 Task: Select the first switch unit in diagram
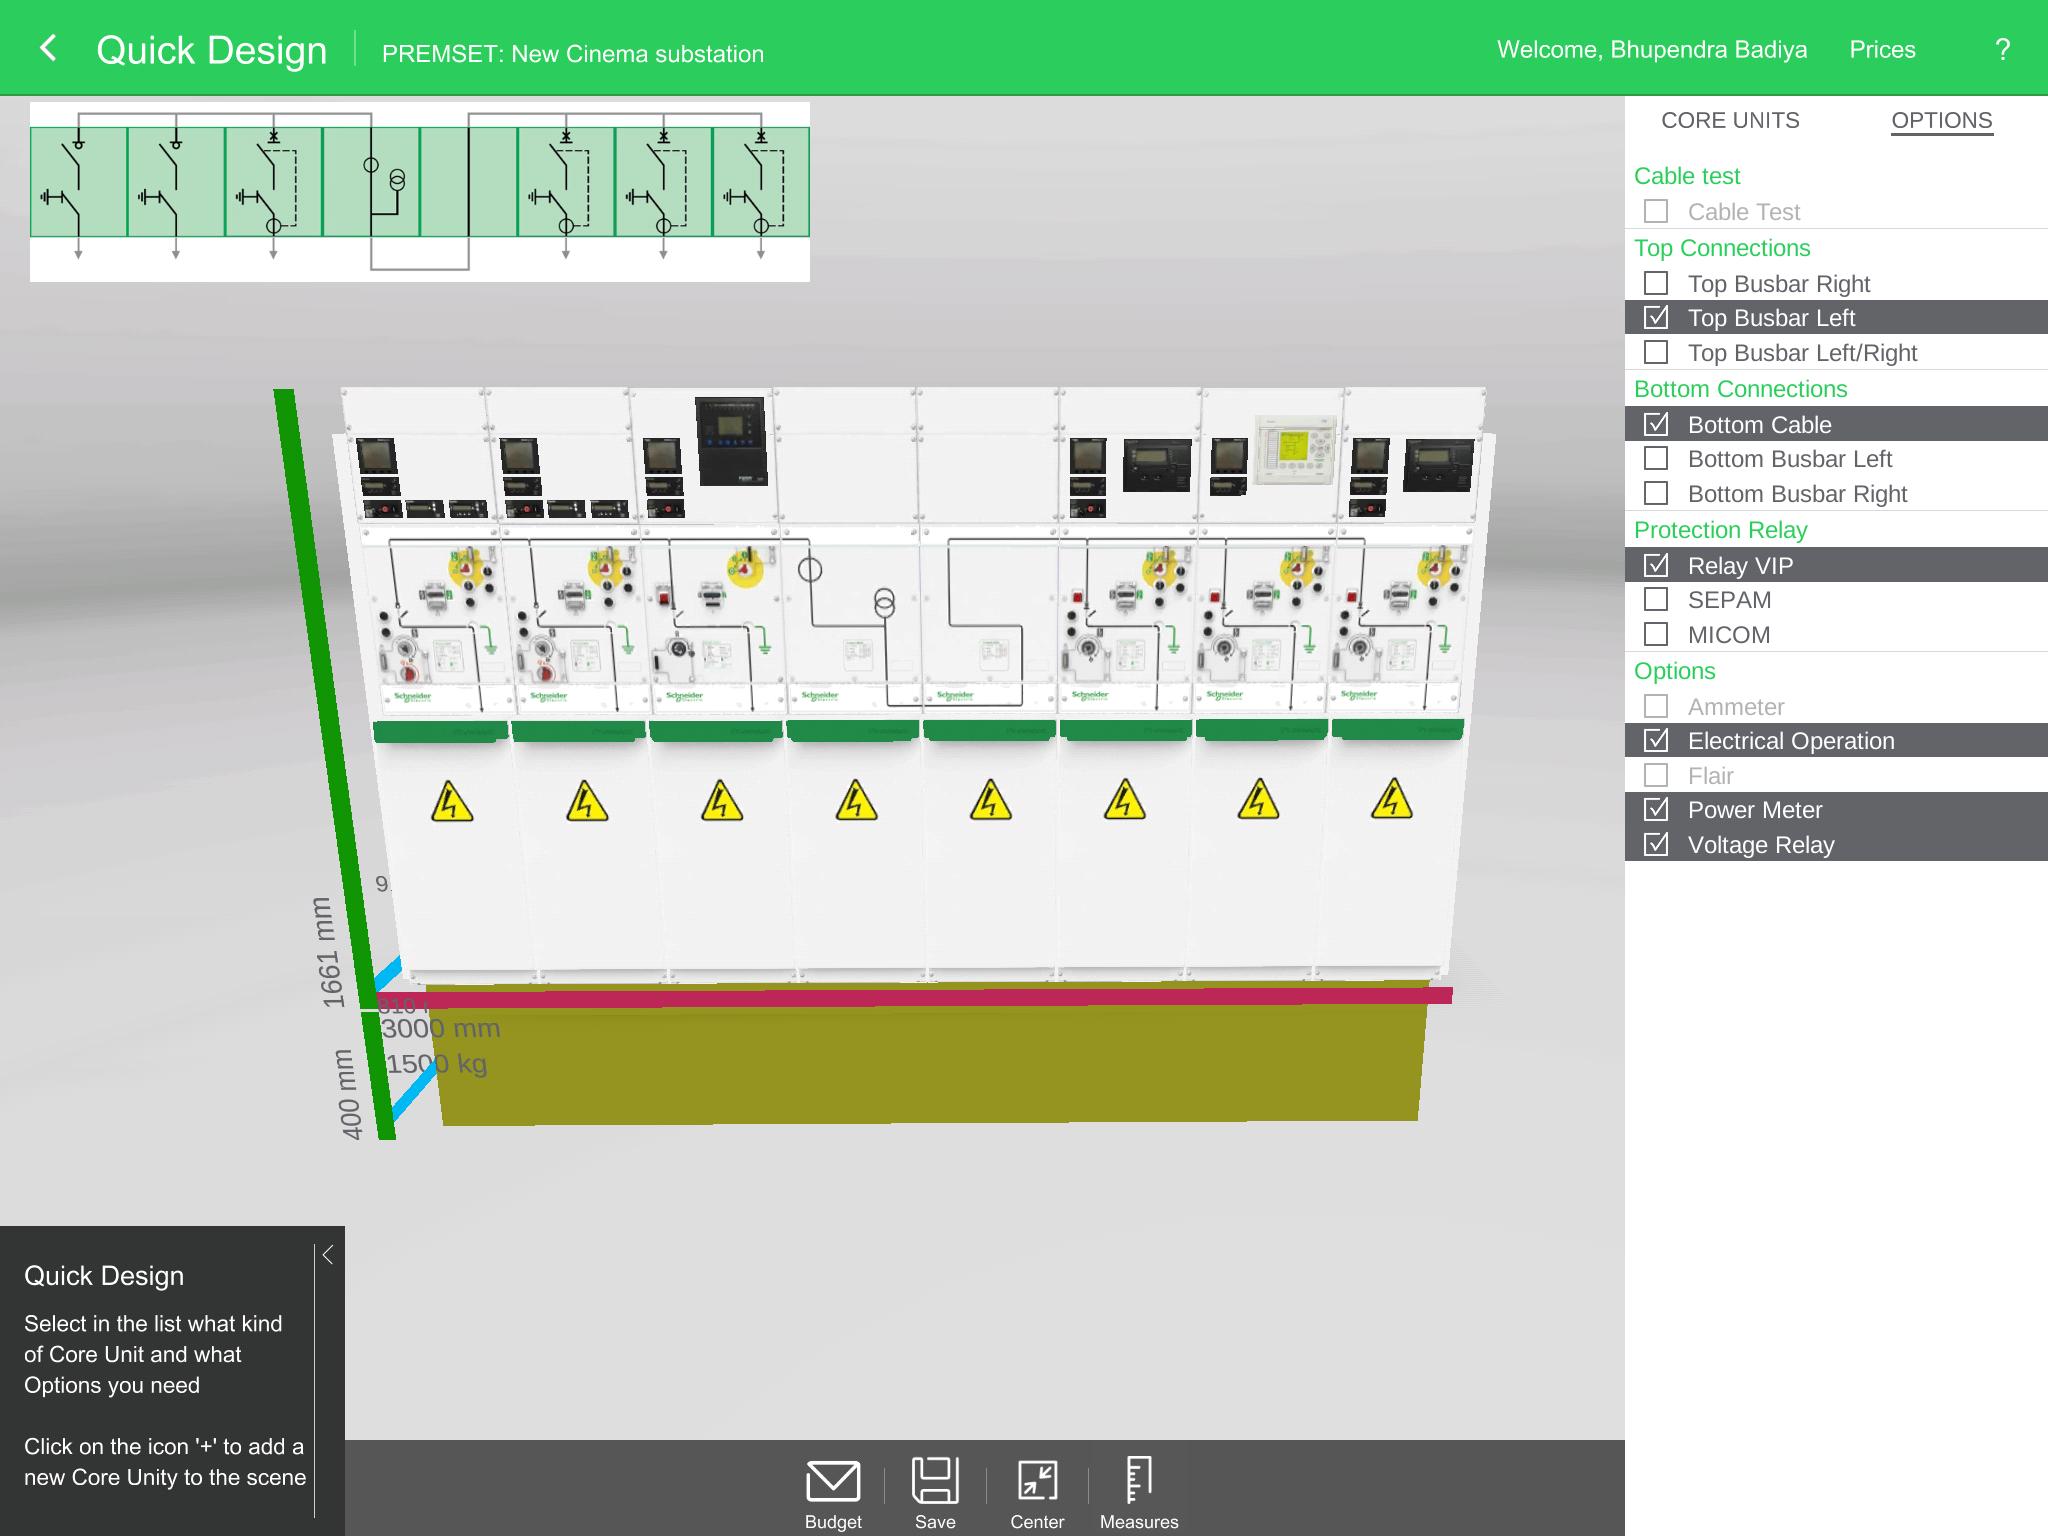click(x=79, y=182)
